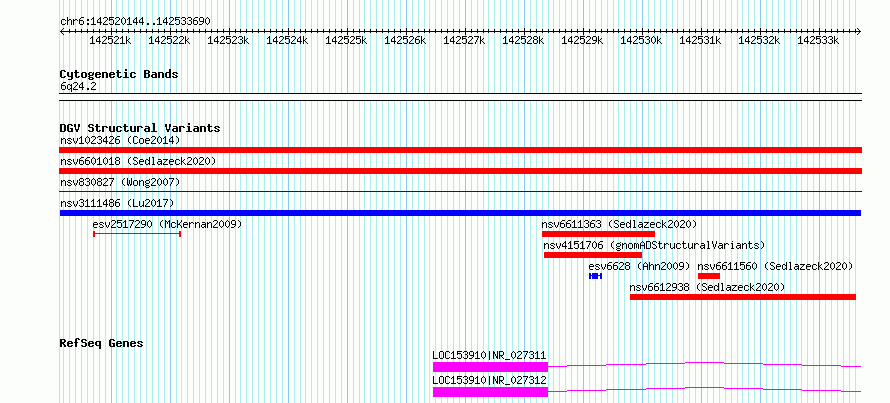The width and height of the screenshot is (890, 403).
Task: Open LOC153910|NR_027311 gene label
Action: [x=489, y=356]
